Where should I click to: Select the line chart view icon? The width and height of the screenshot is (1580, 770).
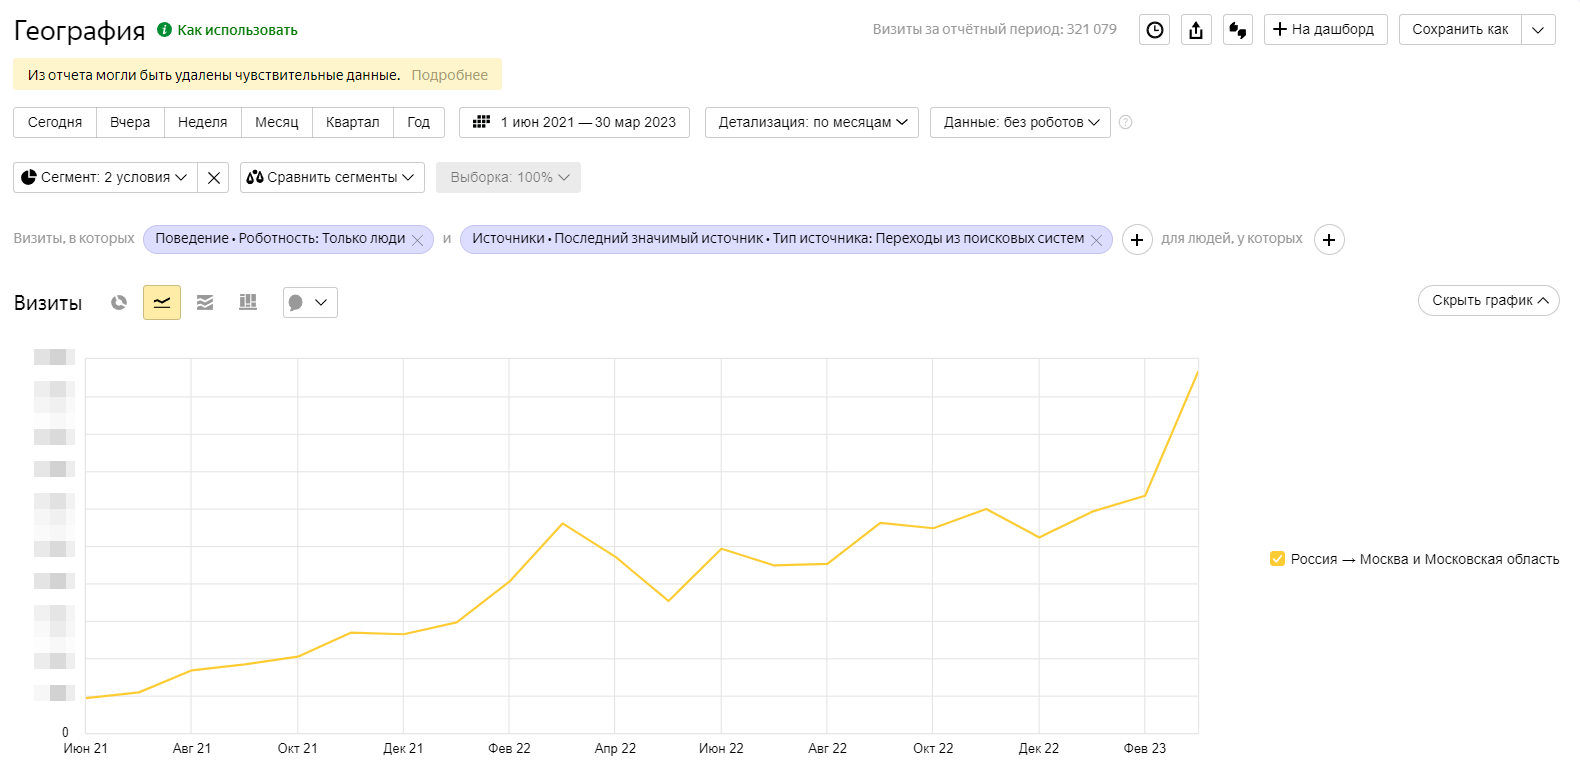(x=162, y=302)
